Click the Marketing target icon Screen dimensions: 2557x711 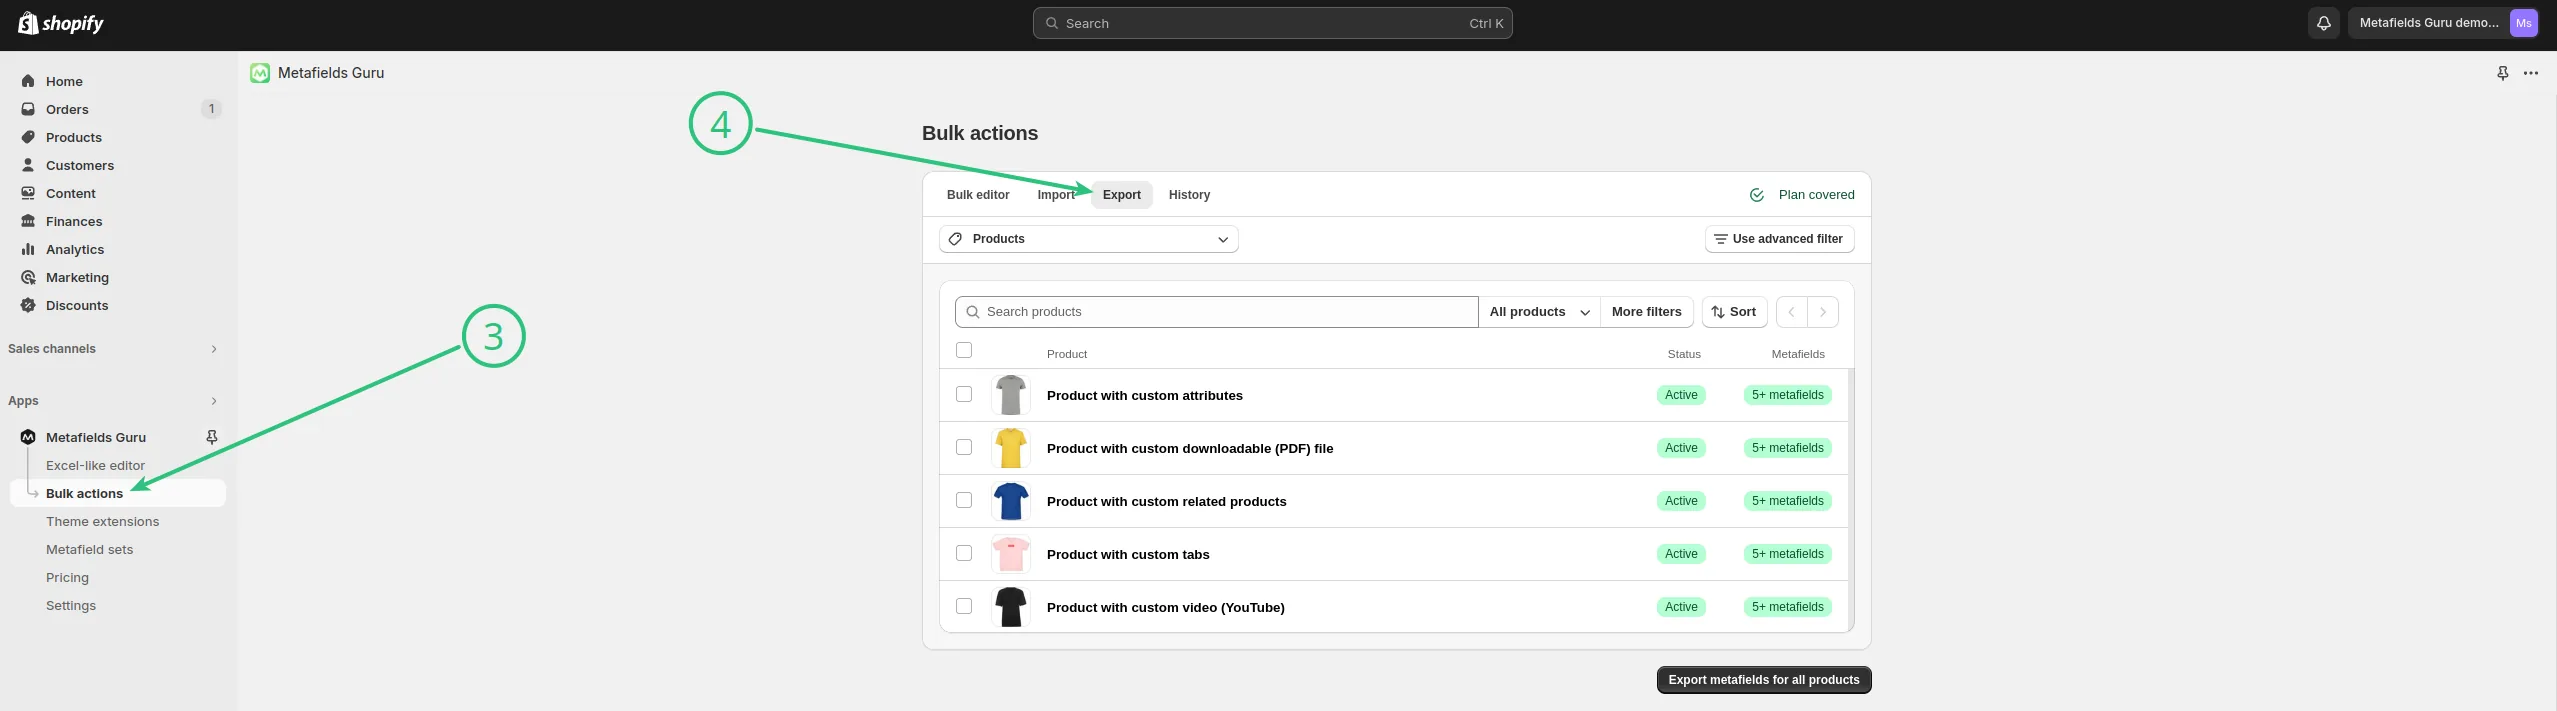coord(28,277)
